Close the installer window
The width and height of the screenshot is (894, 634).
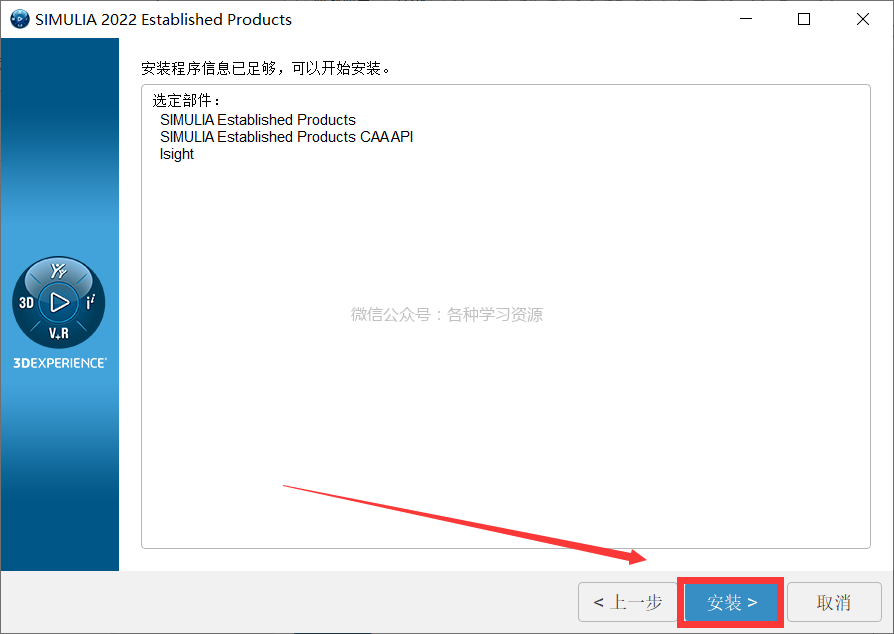coord(863,19)
